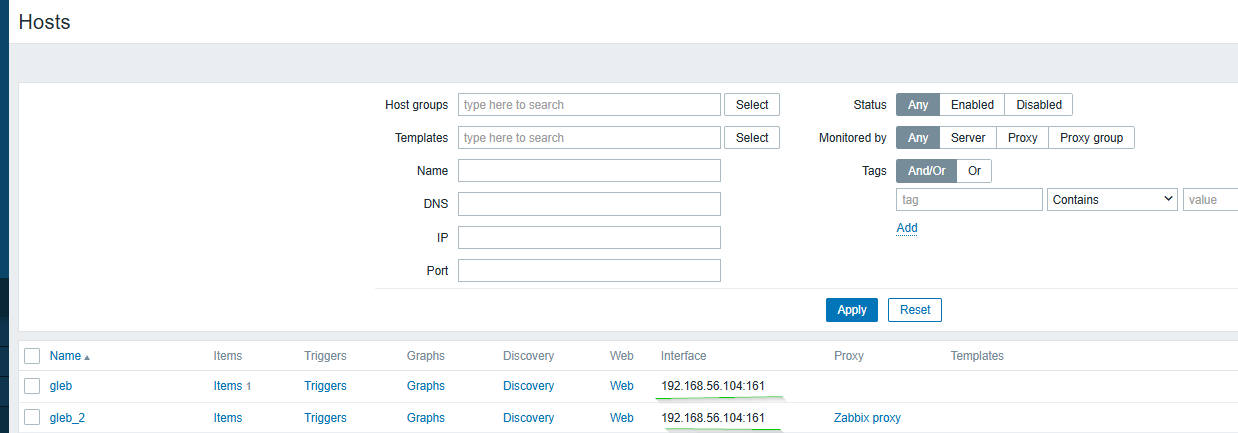Screen dimensions: 1238x433
Task: Focus the IP filter field
Action: click(589, 238)
